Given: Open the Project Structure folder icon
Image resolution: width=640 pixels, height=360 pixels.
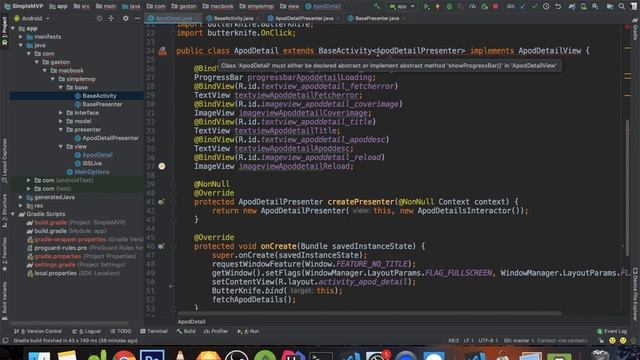Looking at the screenshot, I should pos(610,6).
